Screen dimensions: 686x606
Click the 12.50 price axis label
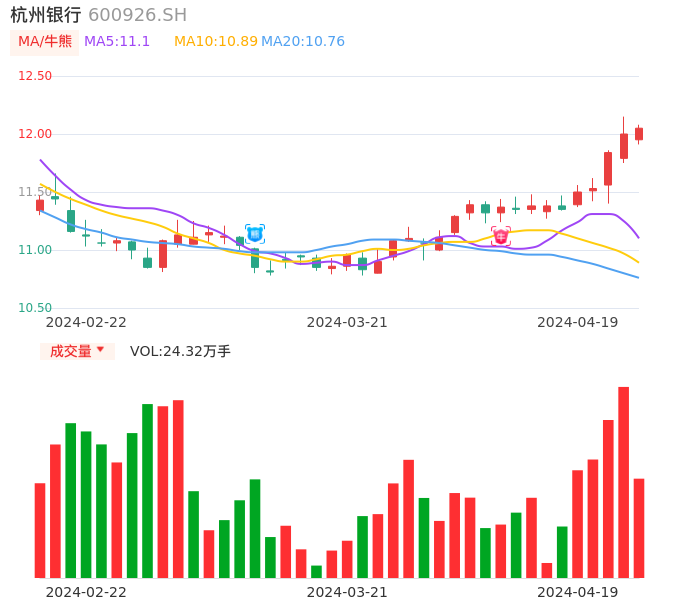pos(35,76)
